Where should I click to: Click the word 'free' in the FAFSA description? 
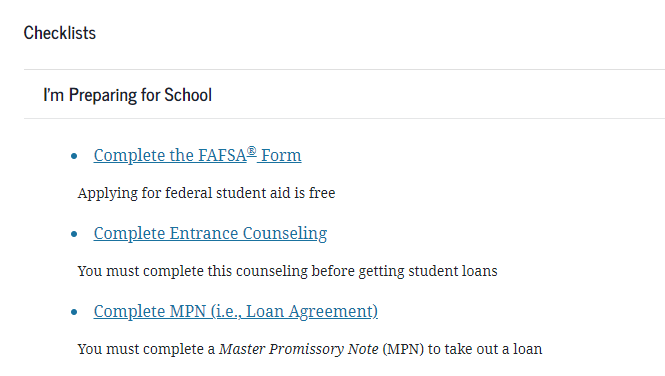pos(322,193)
